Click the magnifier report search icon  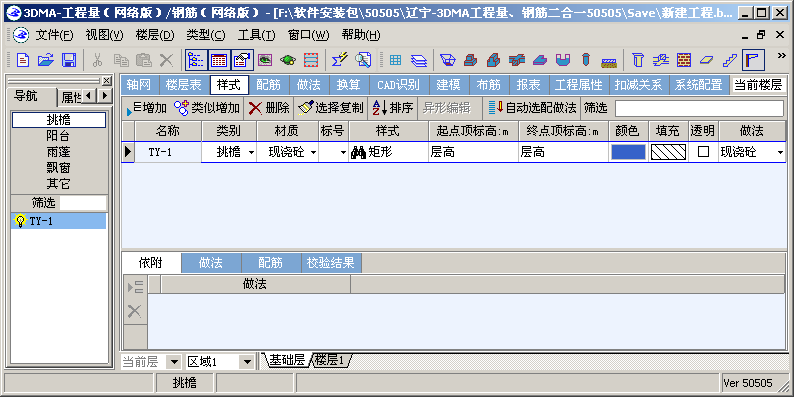pos(363,60)
